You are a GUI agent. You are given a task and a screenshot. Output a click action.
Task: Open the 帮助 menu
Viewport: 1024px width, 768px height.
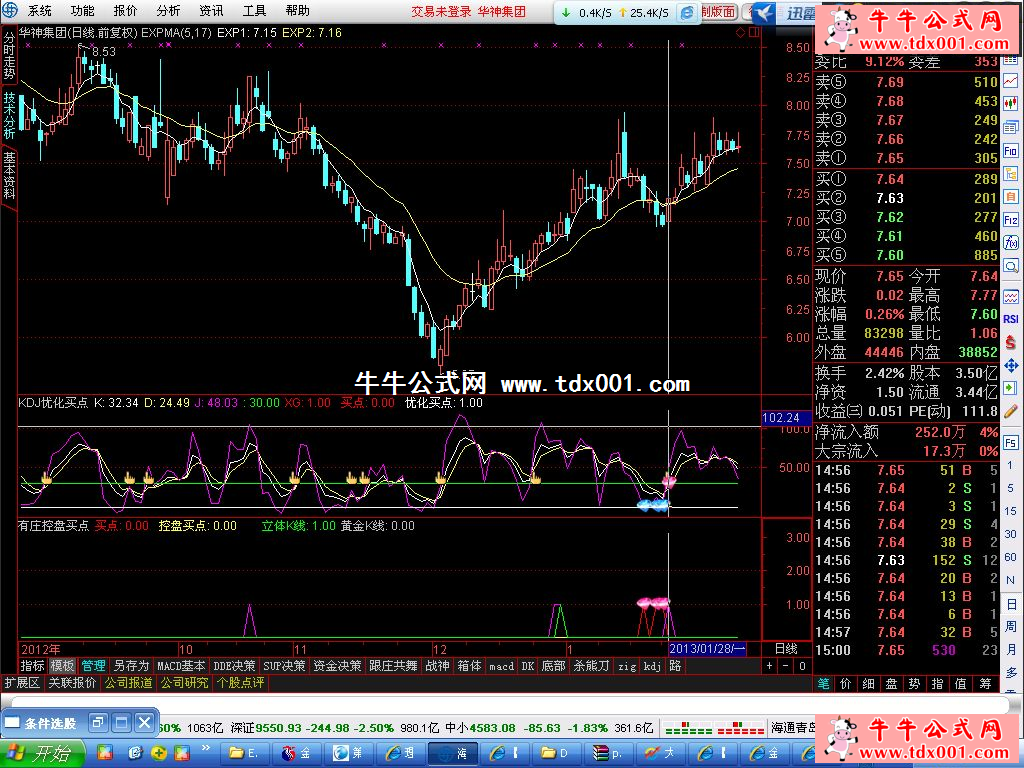point(297,11)
